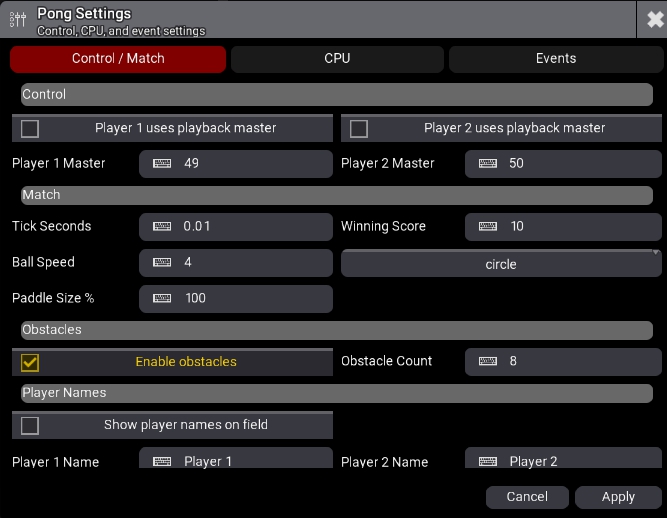Click the keyboard icon in Ball Speed field
Screen dimensions: 667x518
pos(162,262)
